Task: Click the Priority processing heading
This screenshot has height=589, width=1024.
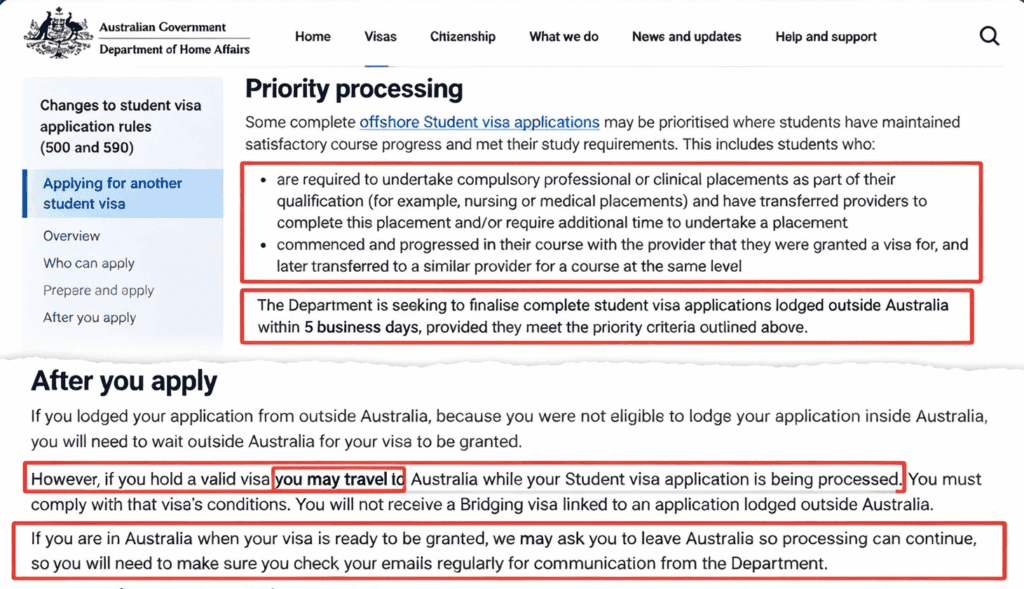Action: point(354,89)
